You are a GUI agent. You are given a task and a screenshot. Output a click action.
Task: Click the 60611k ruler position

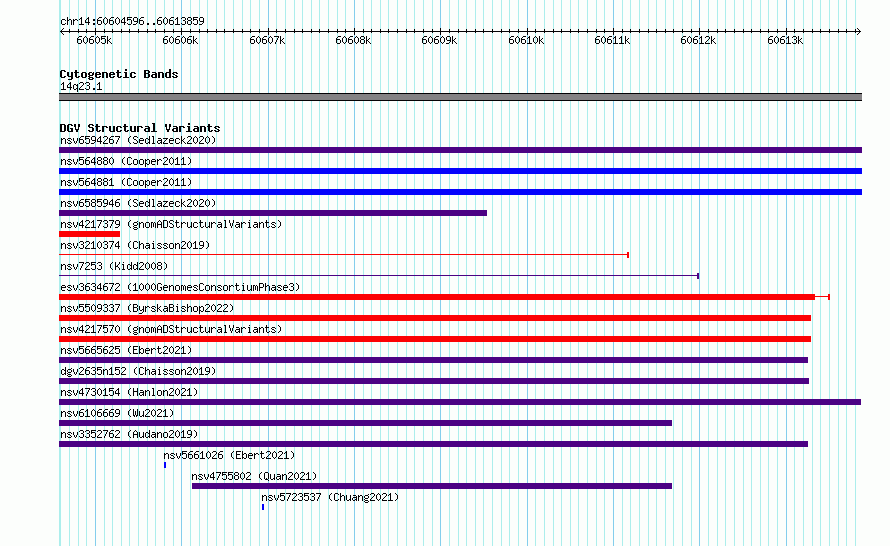tap(612, 40)
